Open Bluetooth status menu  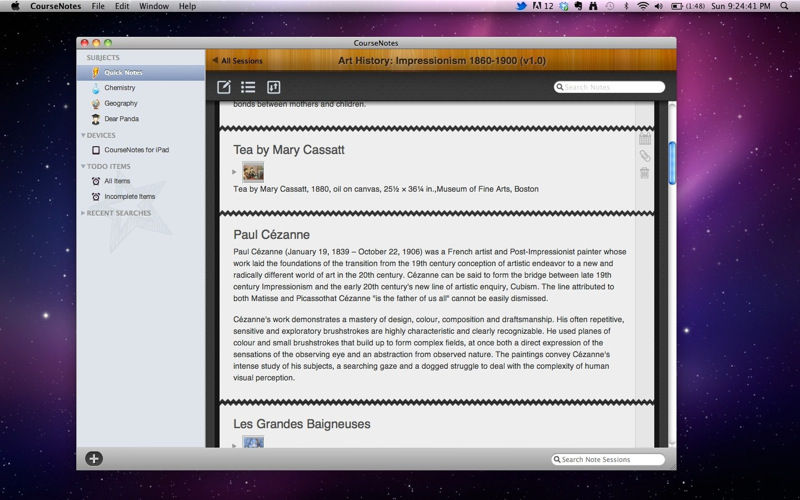(627, 6)
